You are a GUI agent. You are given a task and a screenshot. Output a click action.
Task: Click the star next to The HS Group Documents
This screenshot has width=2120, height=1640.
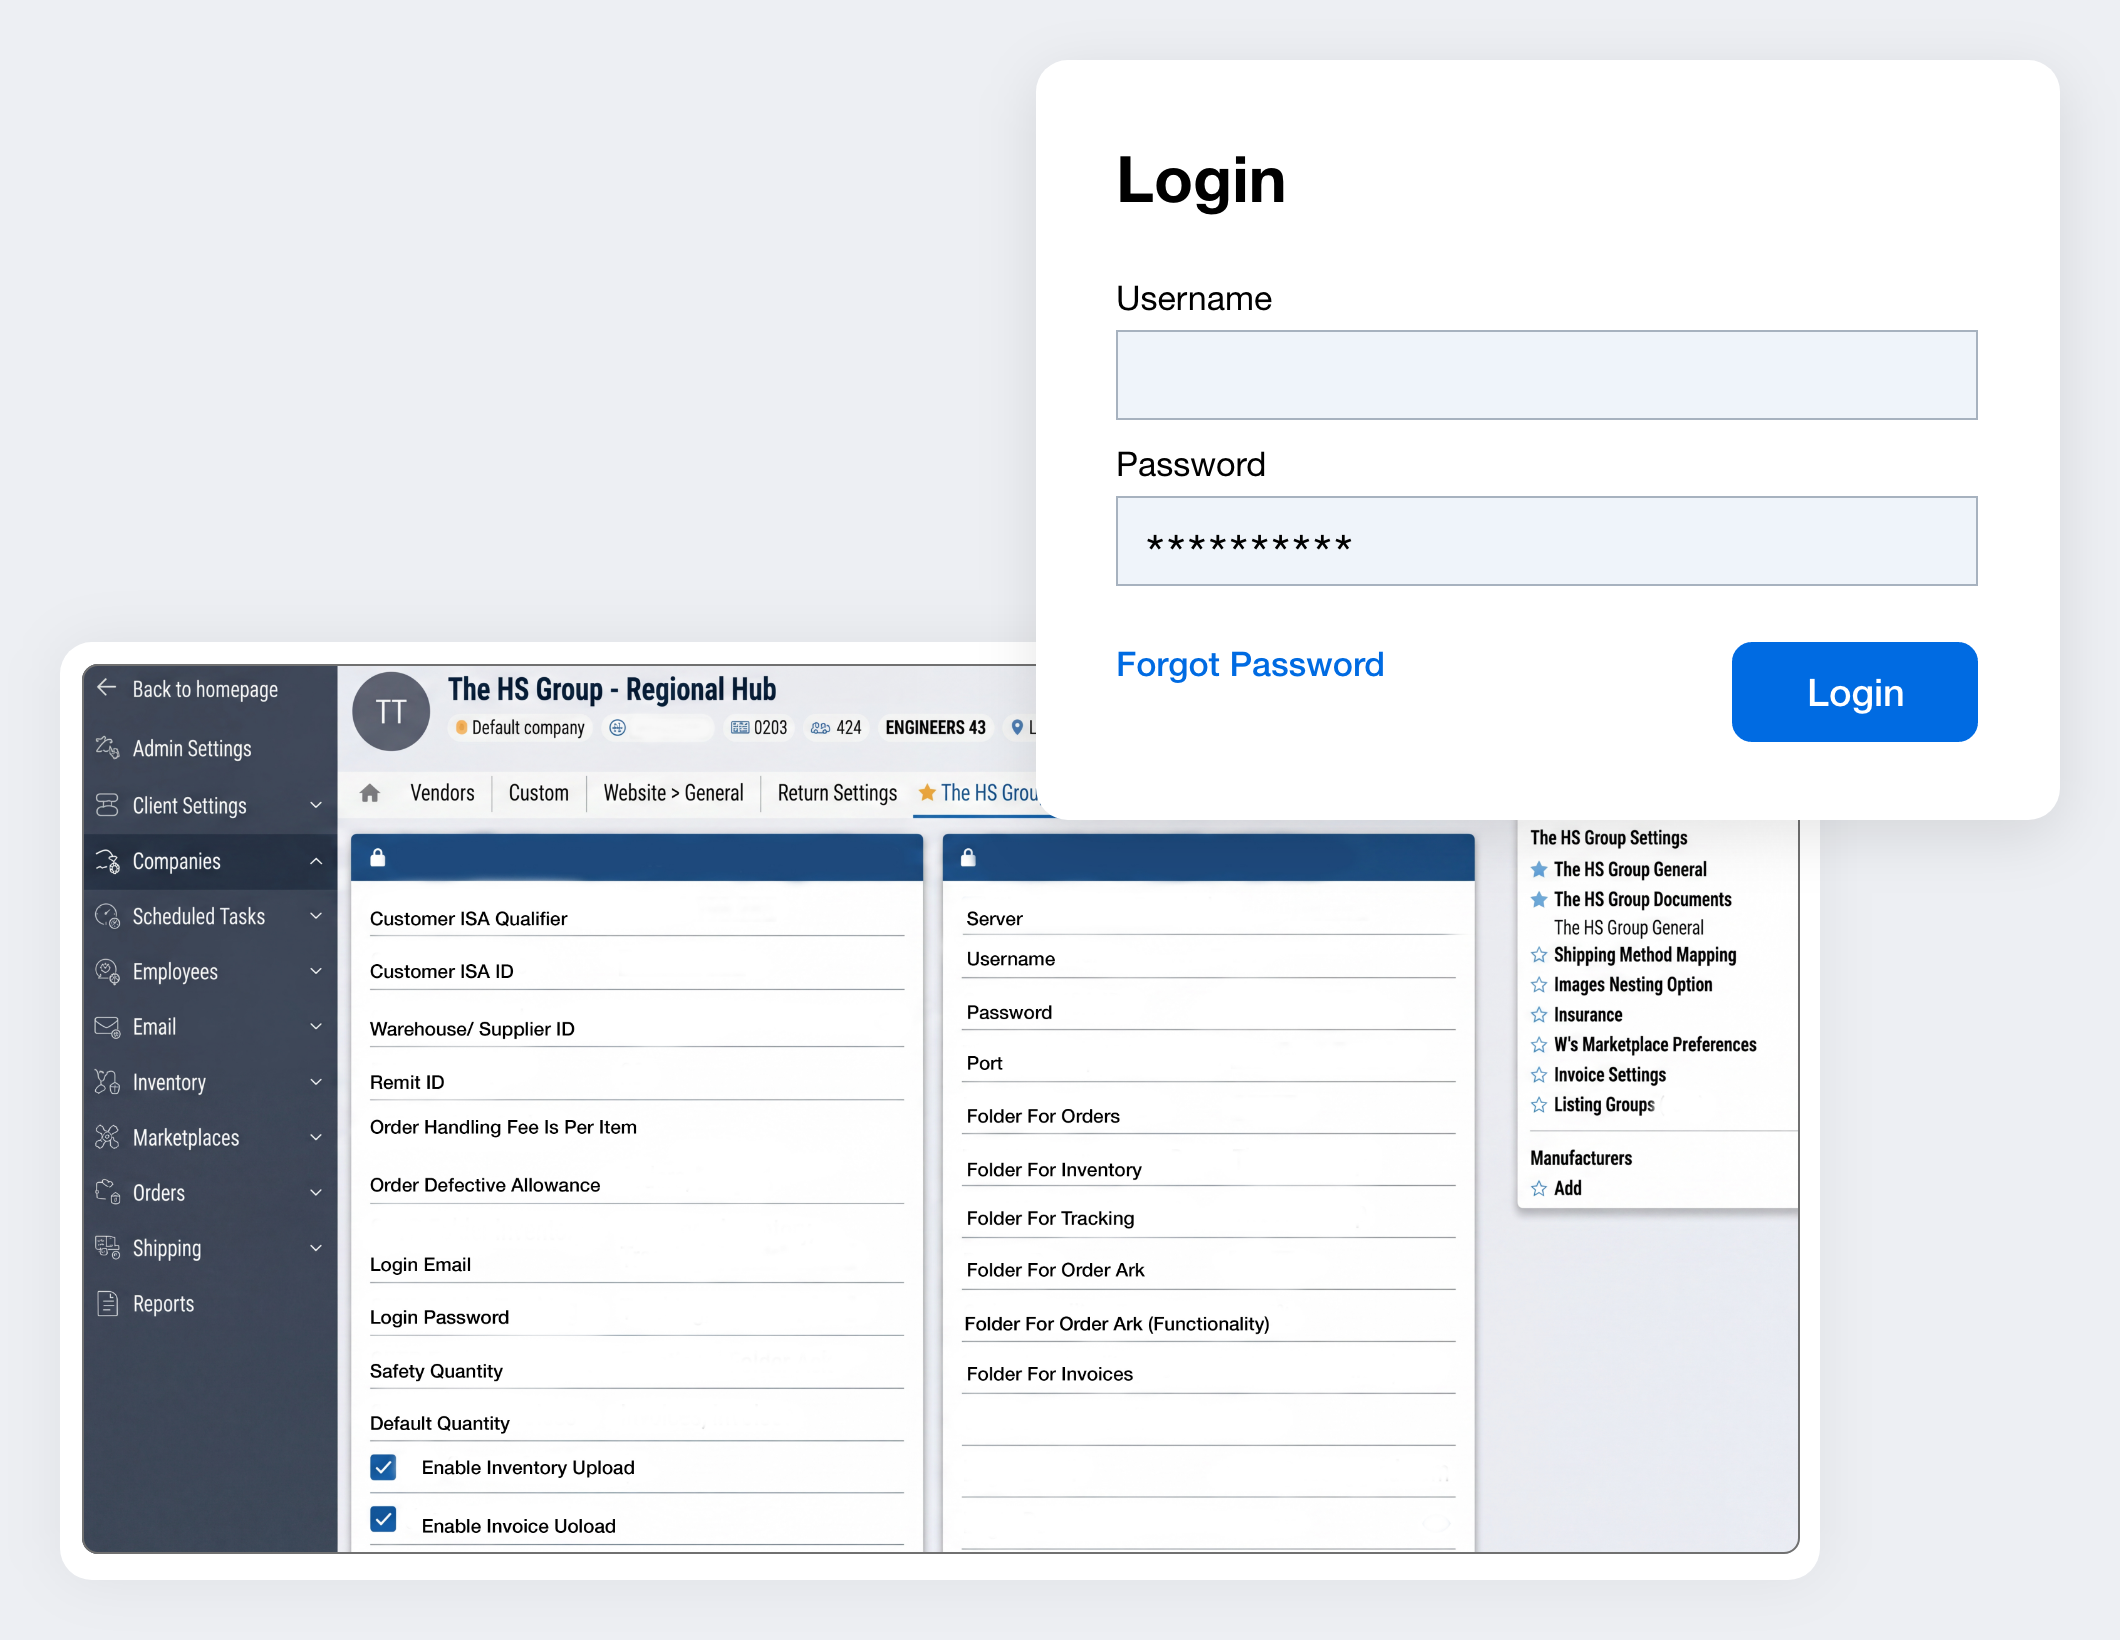point(1539,900)
